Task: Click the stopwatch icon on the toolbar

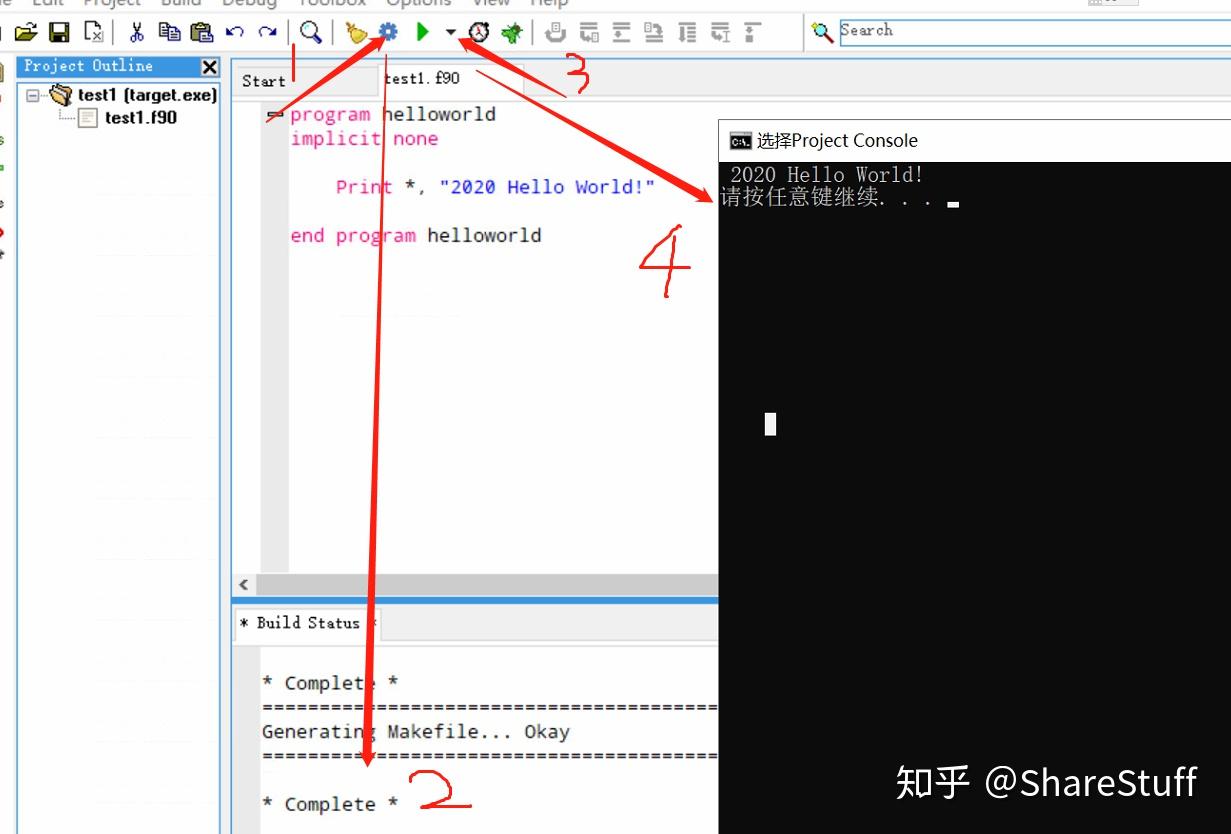Action: point(480,31)
